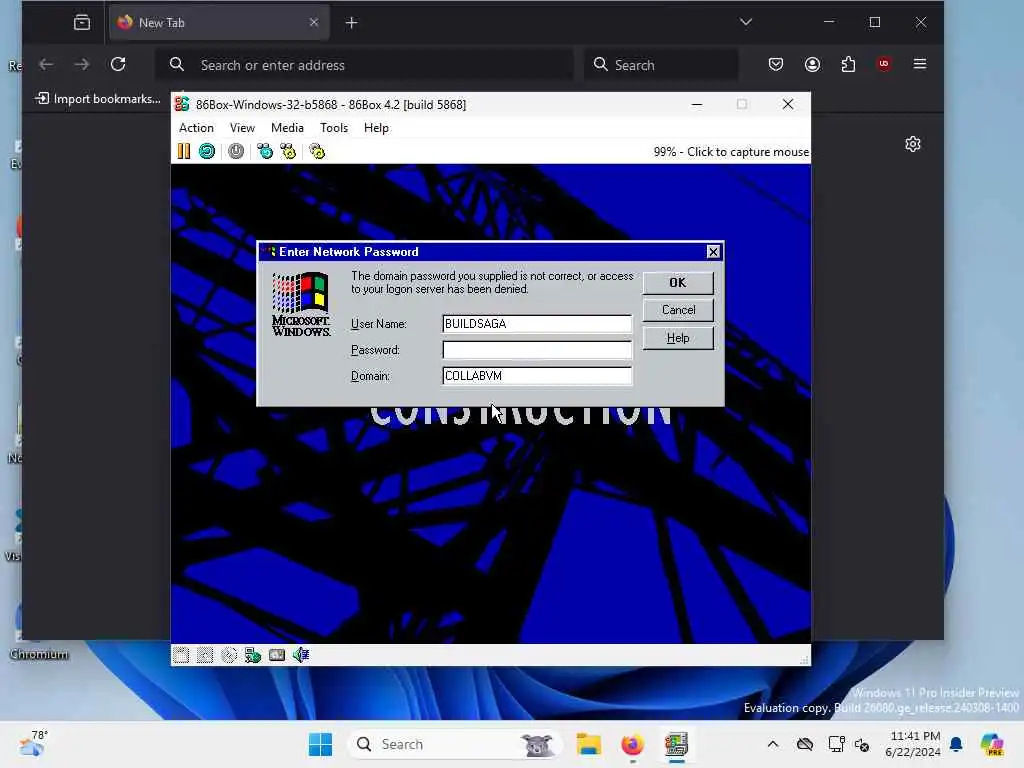Open New Tab personalize gear icon
1024x768 pixels.
(x=913, y=144)
